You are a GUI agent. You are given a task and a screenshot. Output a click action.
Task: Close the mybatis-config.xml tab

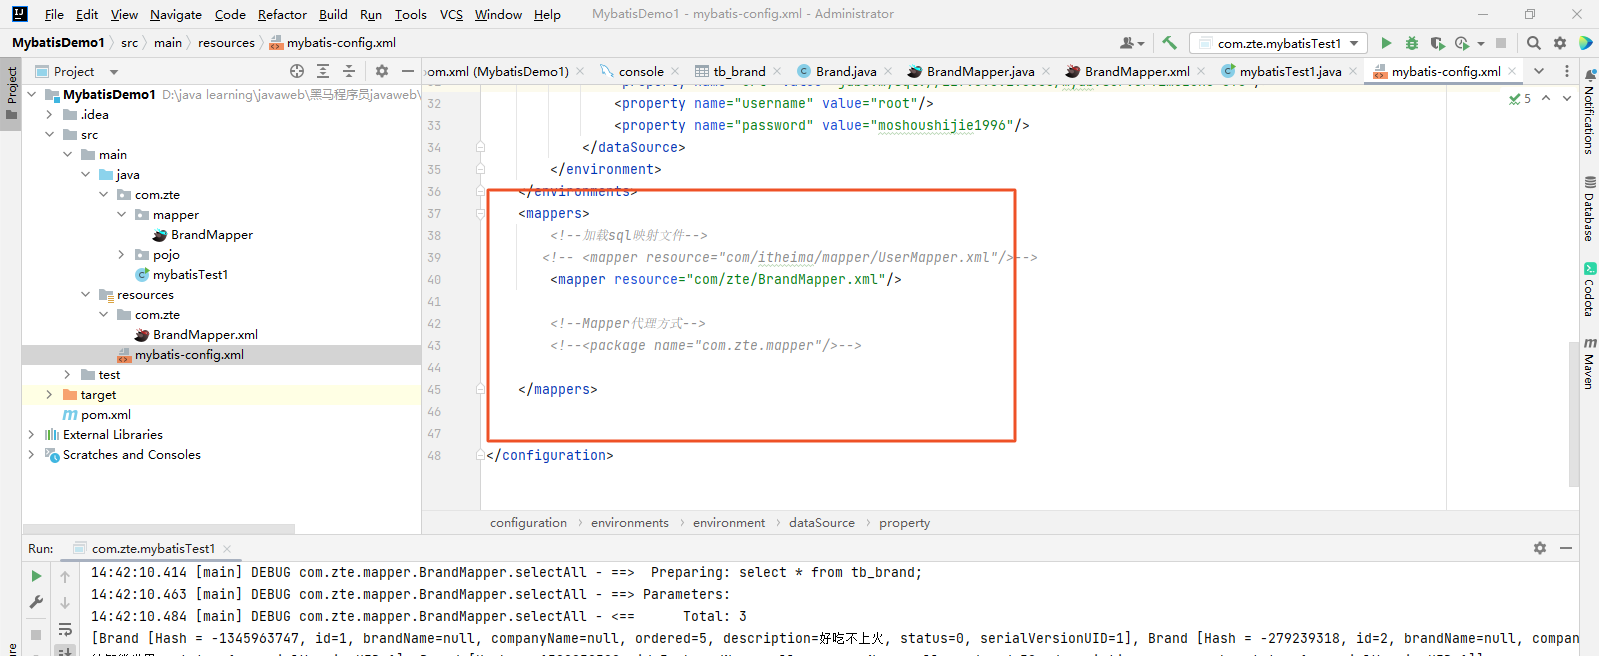(1512, 71)
